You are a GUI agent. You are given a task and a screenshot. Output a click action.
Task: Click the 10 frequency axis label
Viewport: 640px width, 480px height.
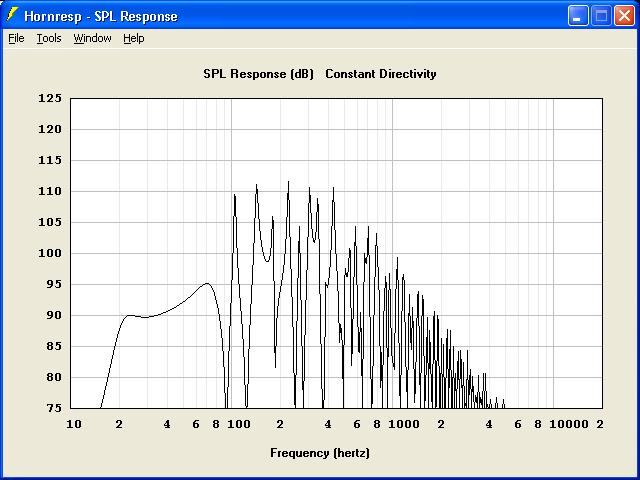[x=74, y=424]
